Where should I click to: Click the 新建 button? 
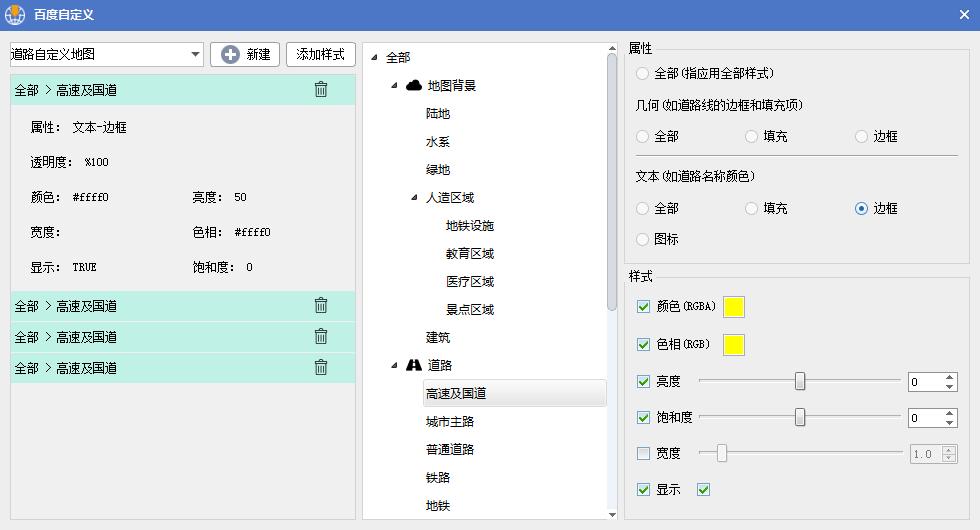[x=245, y=54]
